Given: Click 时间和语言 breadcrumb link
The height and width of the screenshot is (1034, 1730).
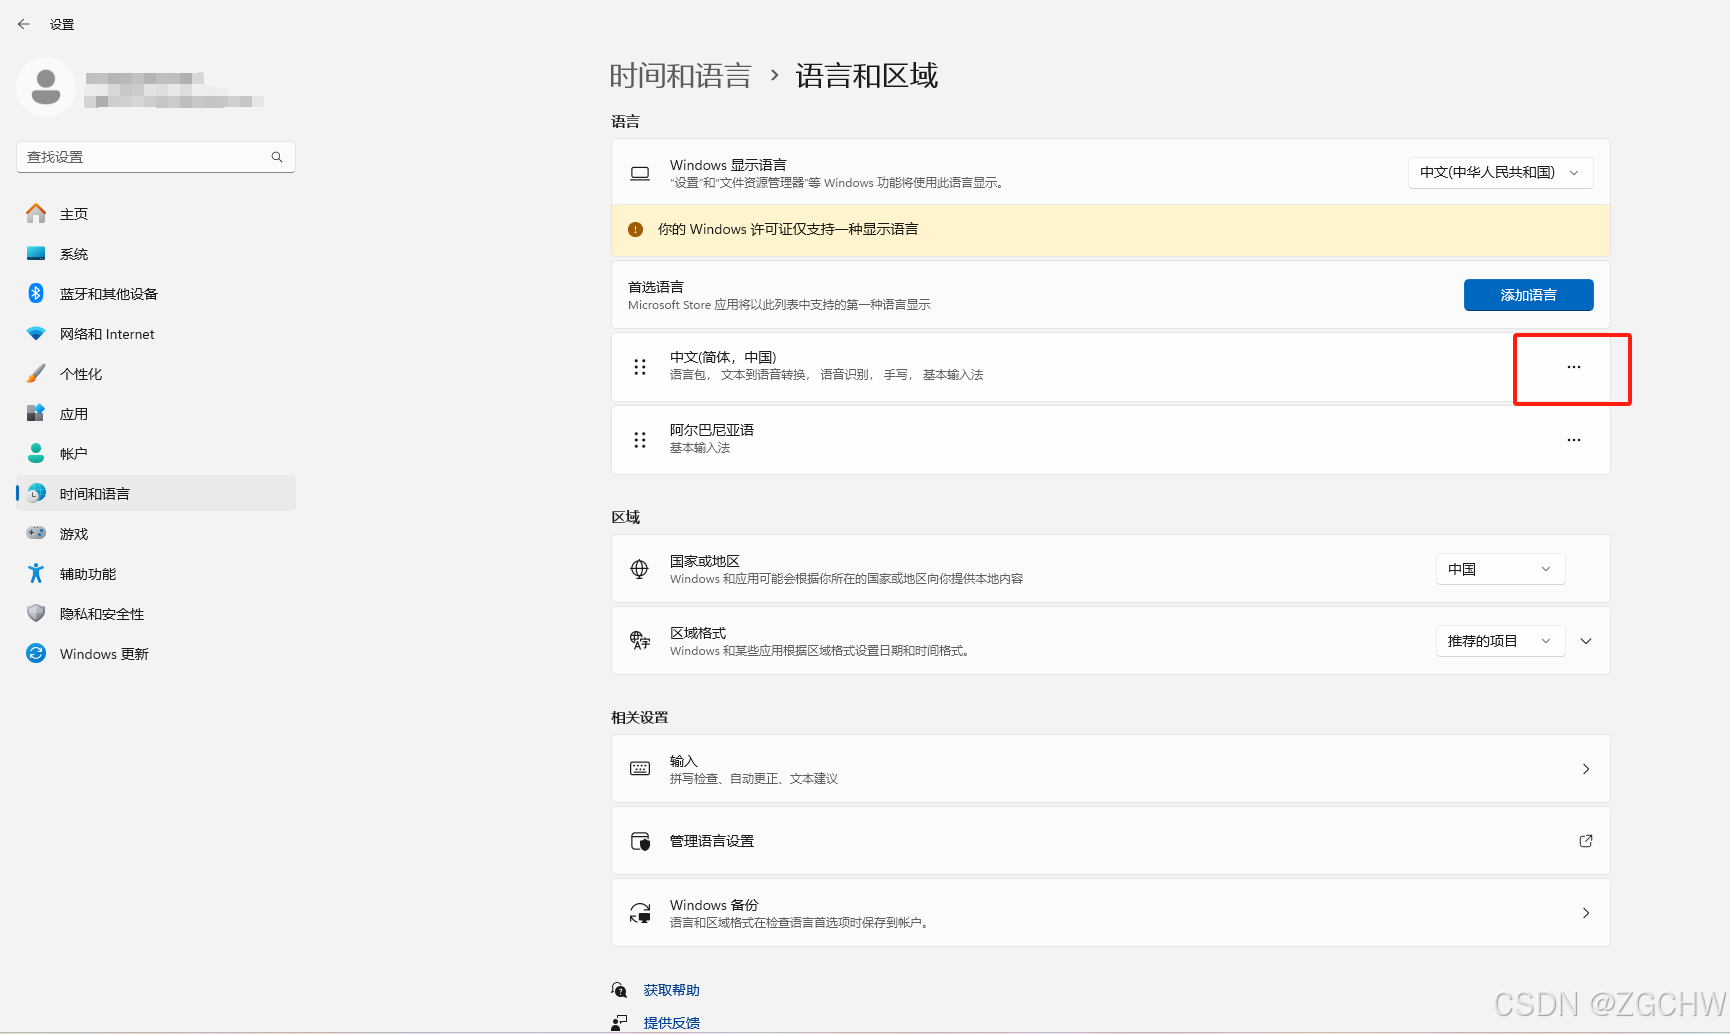Looking at the screenshot, I should click(680, 76).
